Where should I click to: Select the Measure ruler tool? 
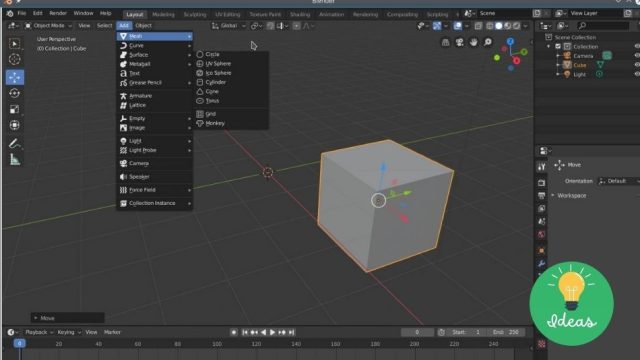point(15,160)
